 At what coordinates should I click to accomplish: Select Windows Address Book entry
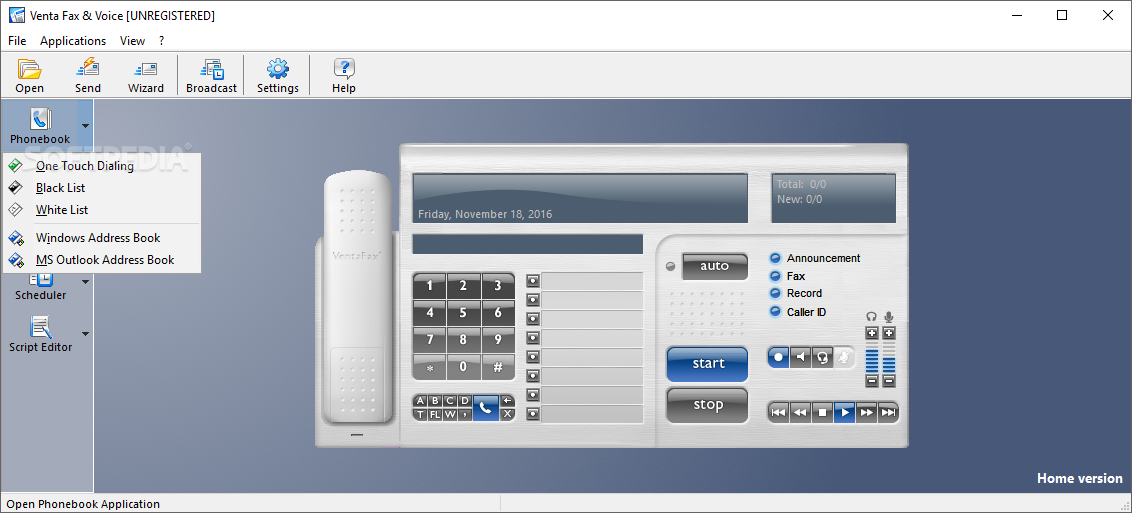coord(101,238)
